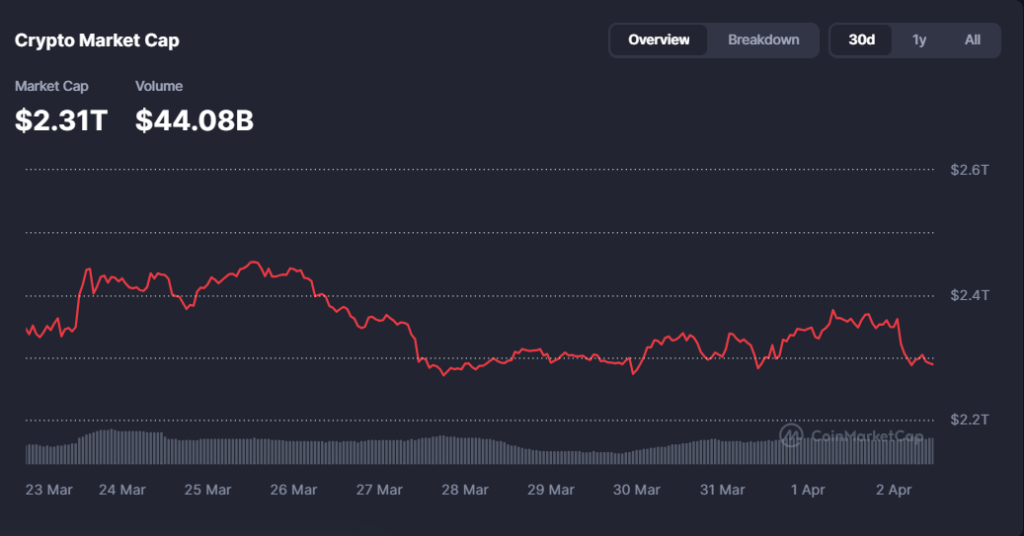Switch chart range to 1y
1024x536 pixels.
coord(919,40)
